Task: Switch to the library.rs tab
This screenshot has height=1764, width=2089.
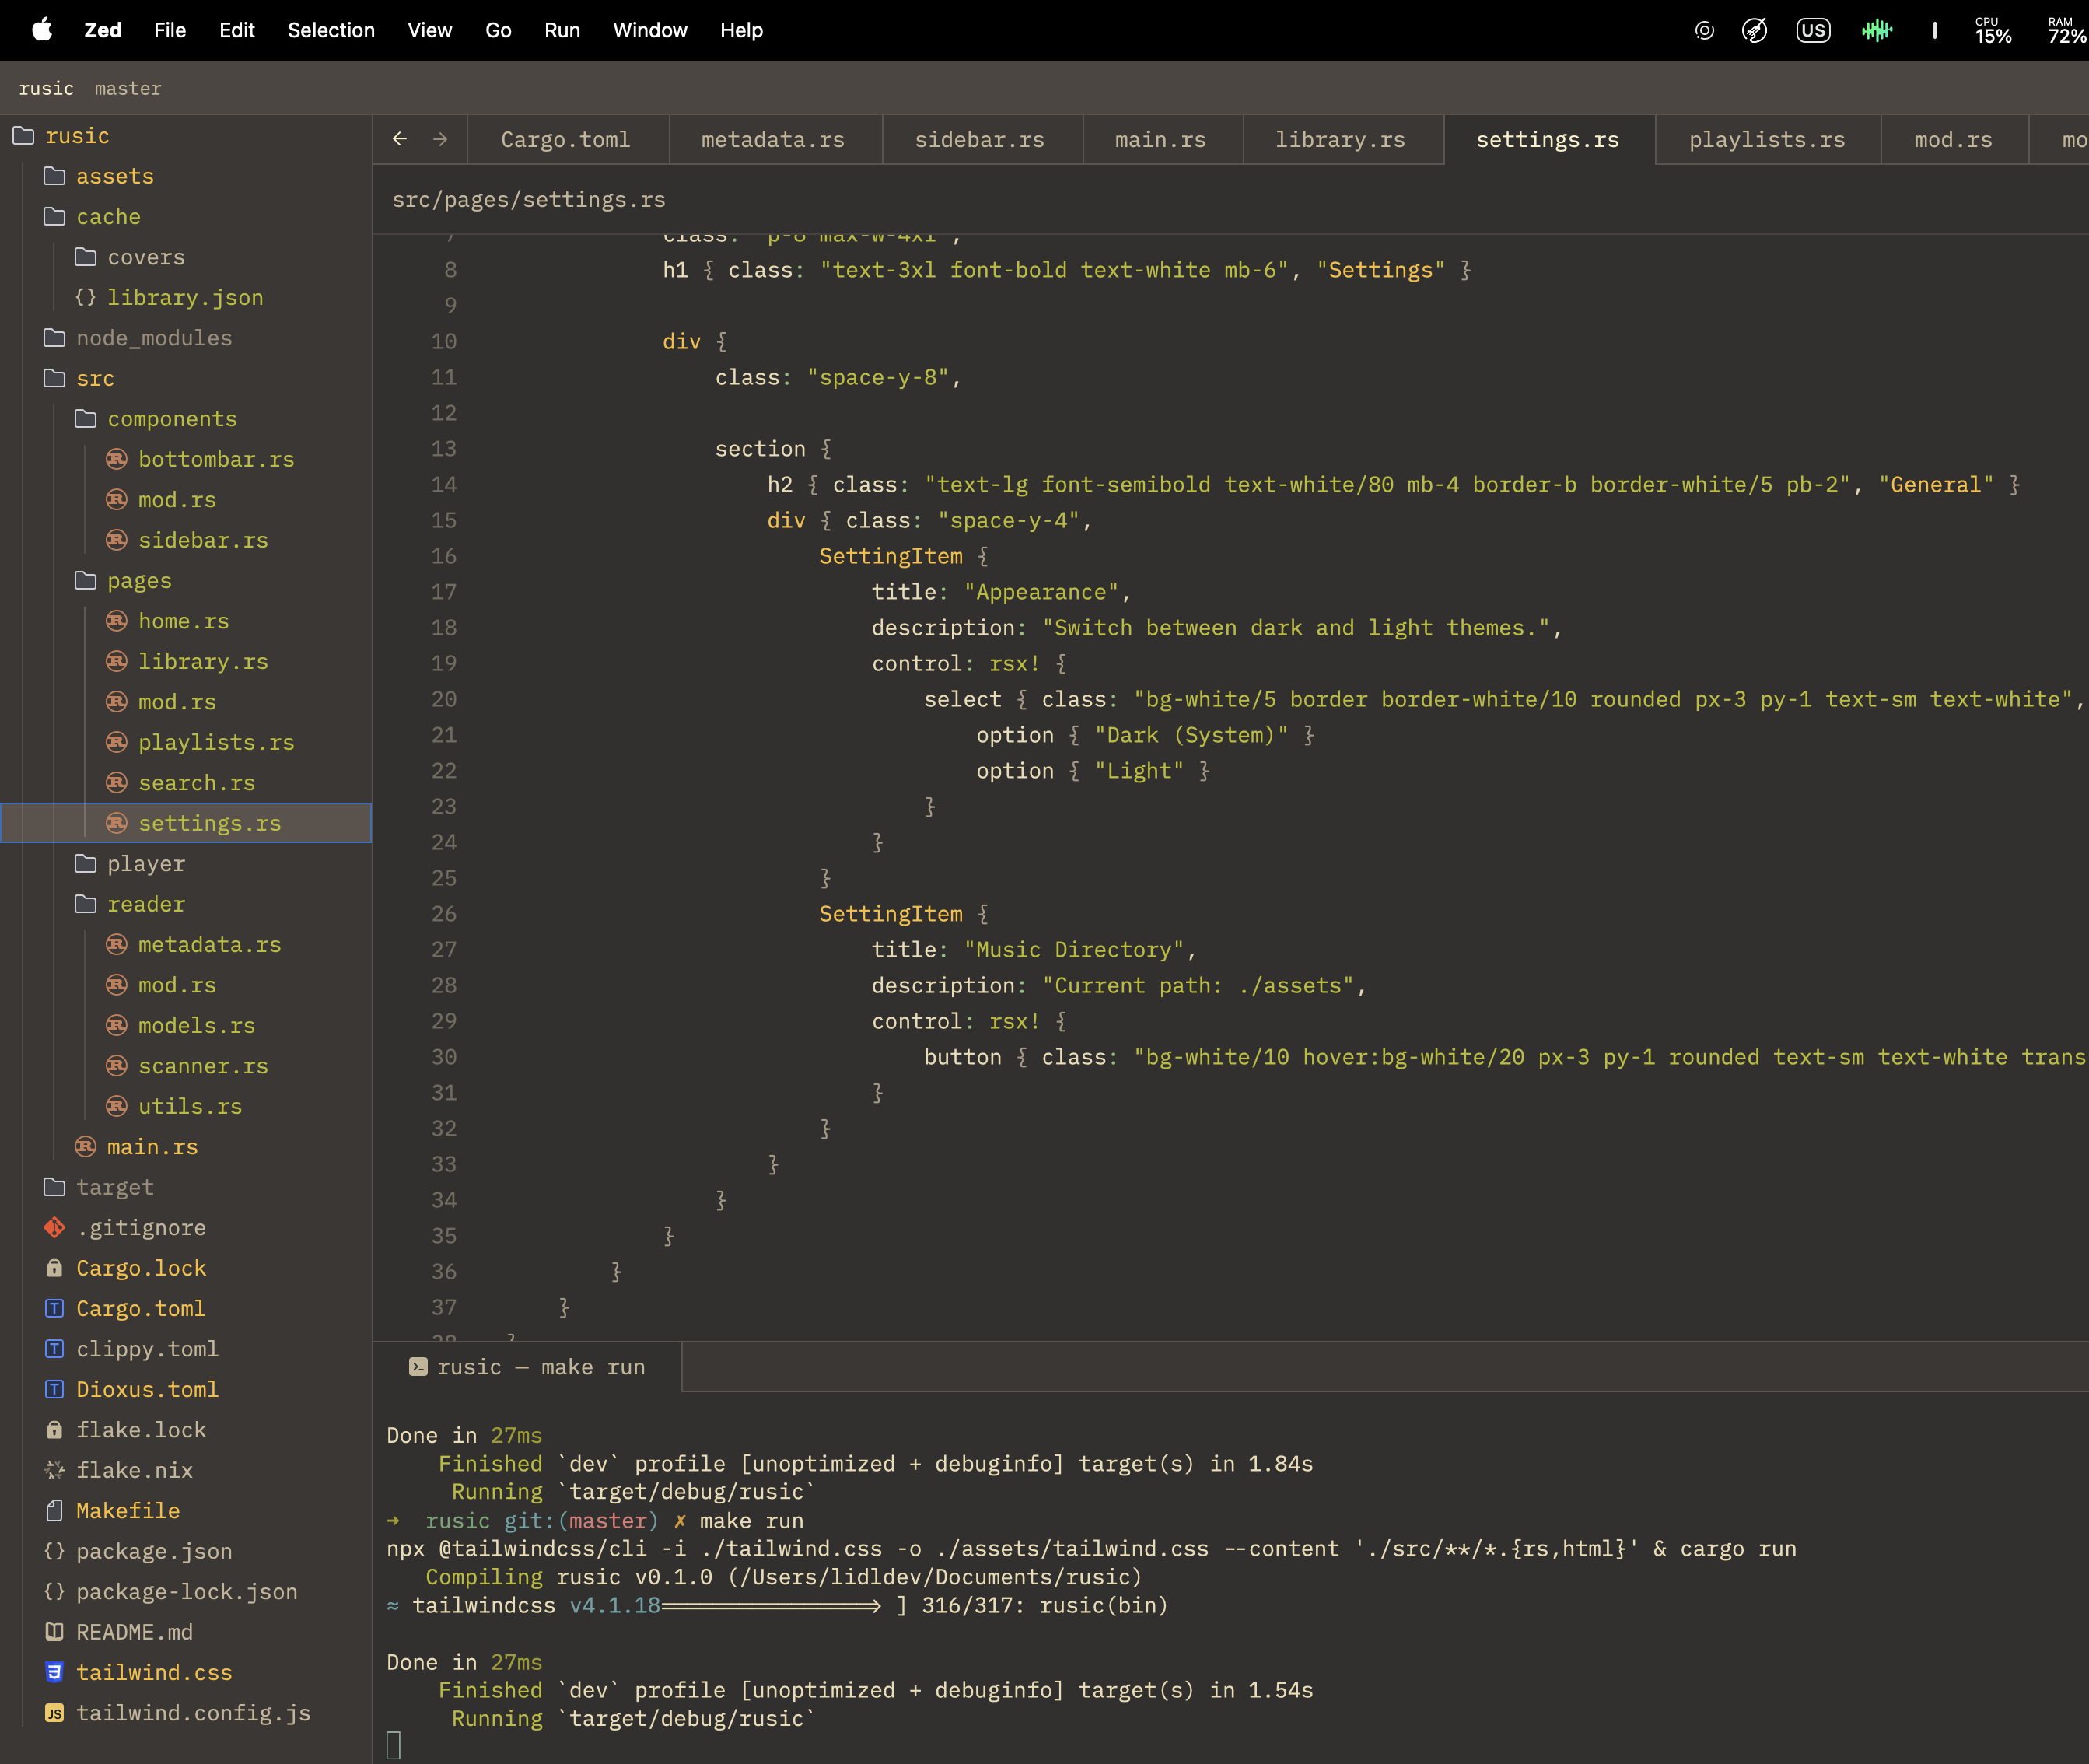Action: click(x=1339, y=140)
